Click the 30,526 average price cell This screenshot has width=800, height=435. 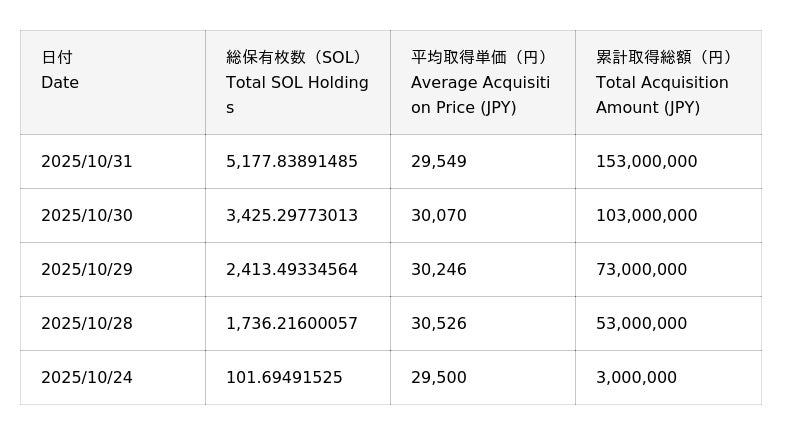(x=439, y=324)
